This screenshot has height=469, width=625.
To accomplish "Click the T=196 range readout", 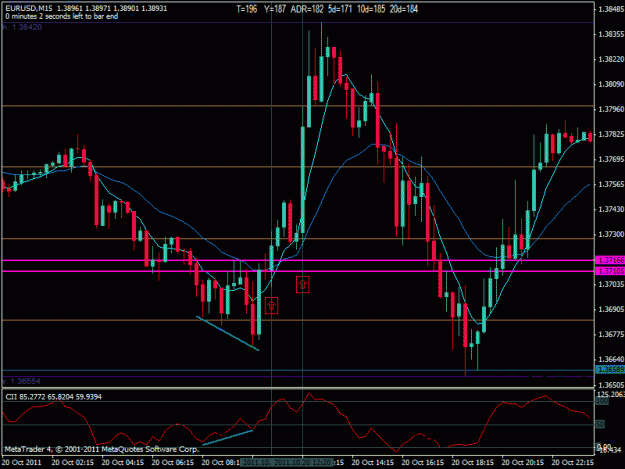I will coord(247,9).
